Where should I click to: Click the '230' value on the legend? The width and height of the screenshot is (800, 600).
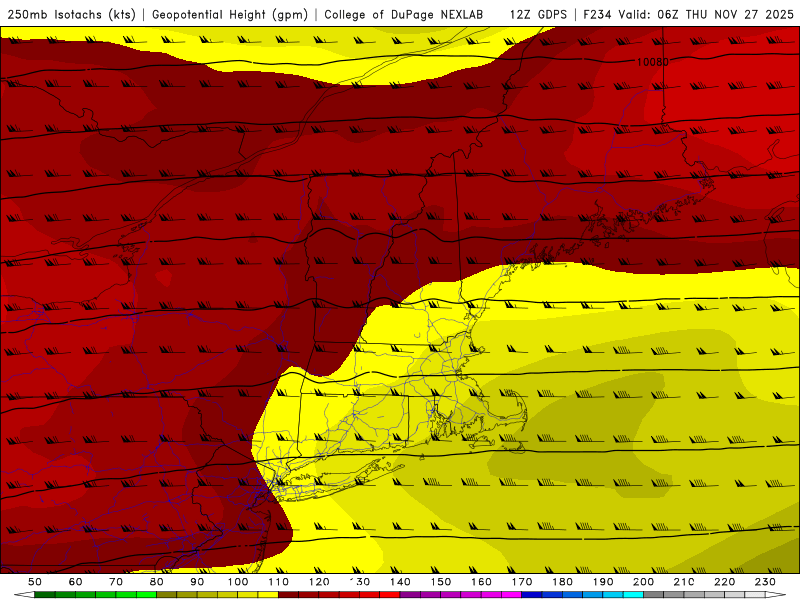[765, 582]
